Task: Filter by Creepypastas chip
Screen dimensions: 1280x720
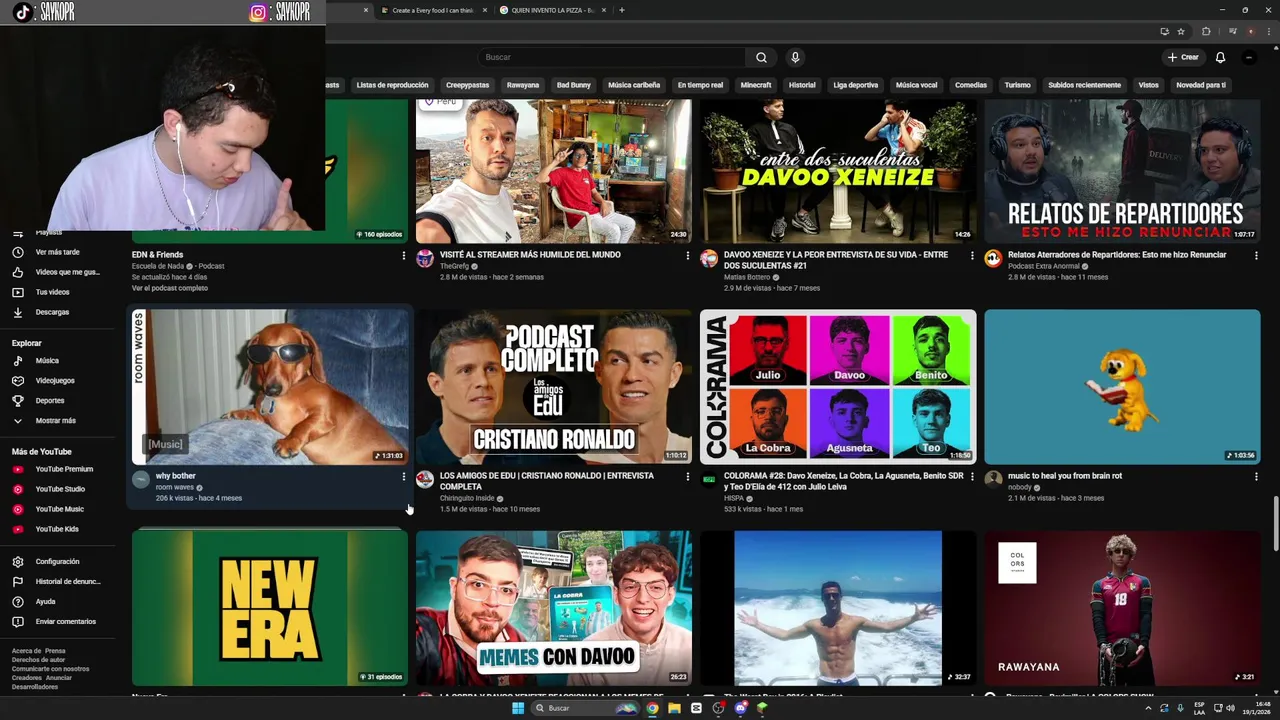Action: 467,85
